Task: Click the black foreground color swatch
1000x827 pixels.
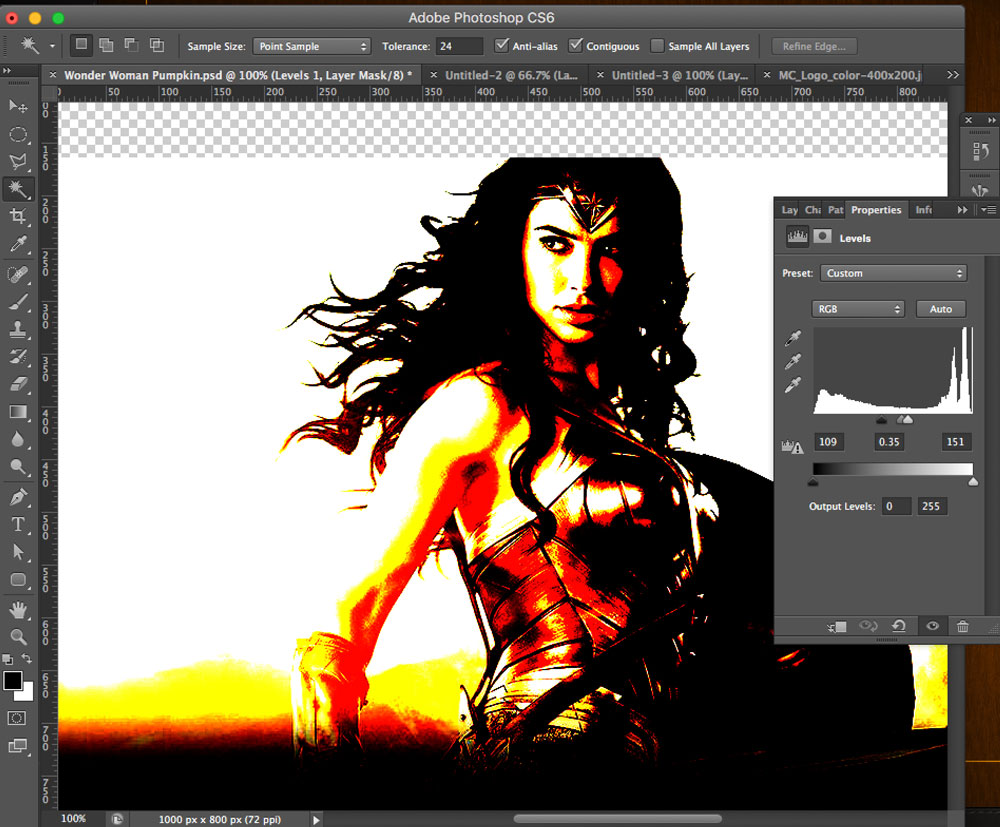Action: (x=13, y=681)
